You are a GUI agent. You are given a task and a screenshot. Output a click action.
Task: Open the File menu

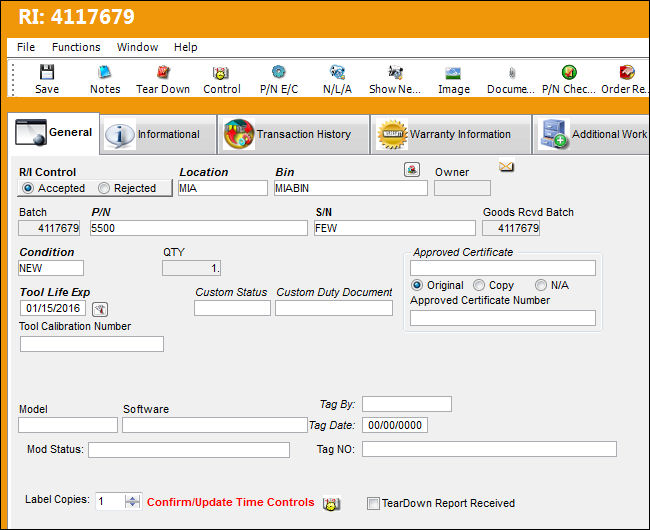[x=26, y=47]
